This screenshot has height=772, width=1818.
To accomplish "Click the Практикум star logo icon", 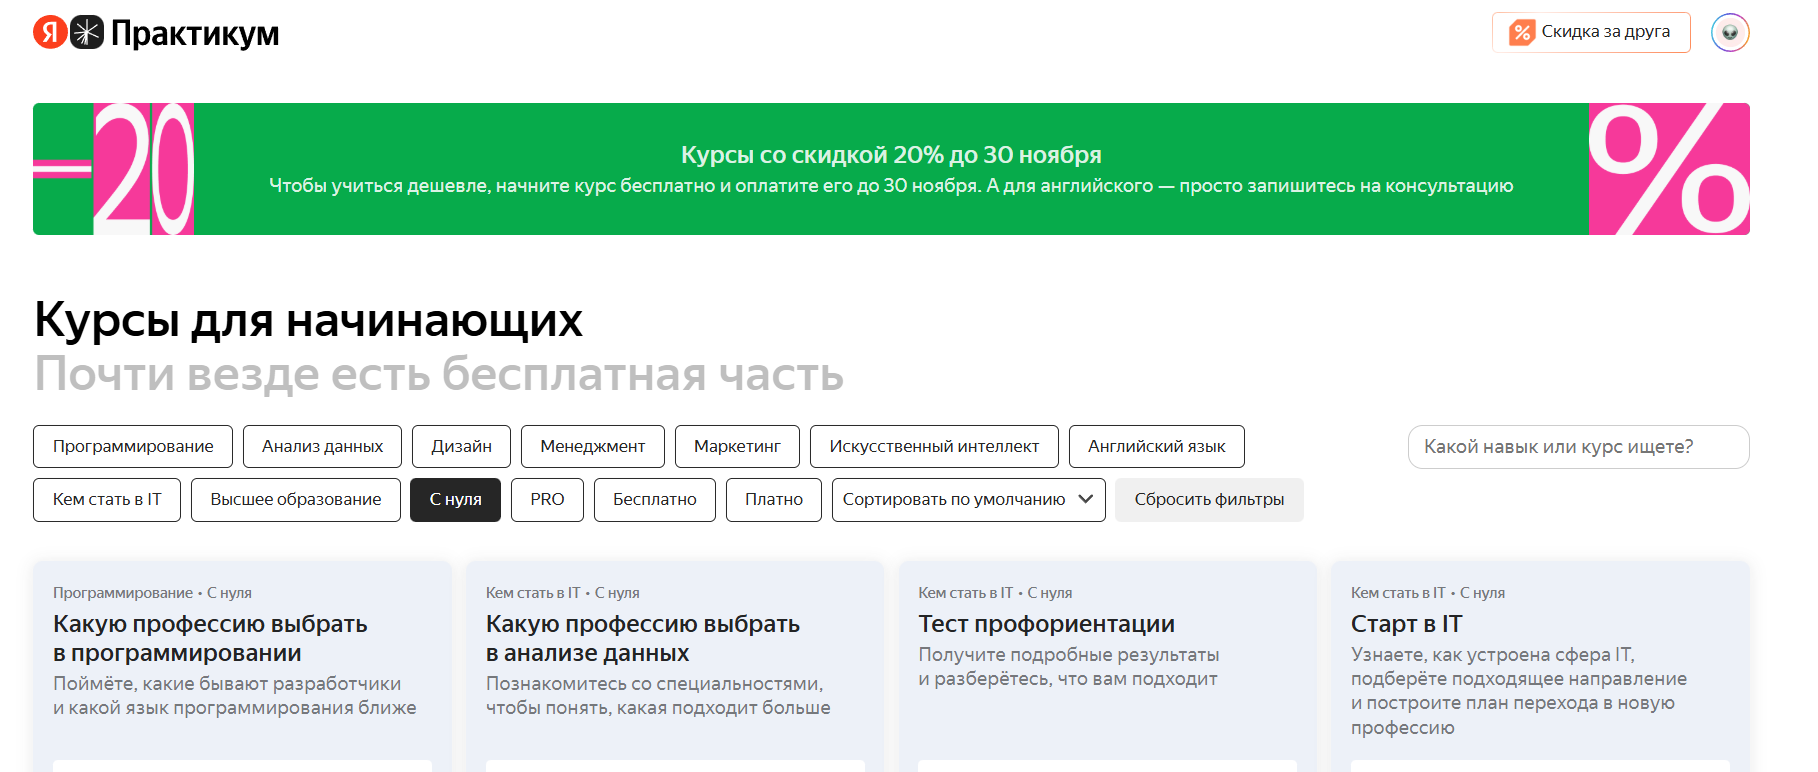I will coord(87,33).
